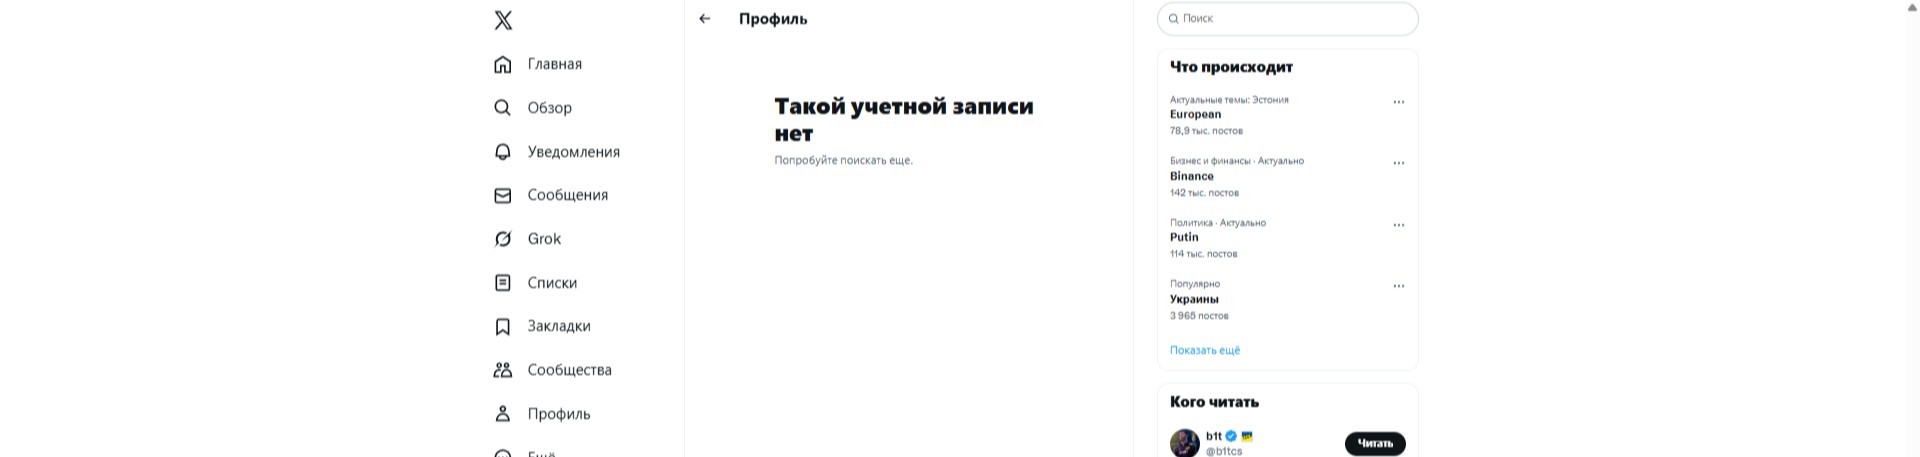Click the Обзор magnifier icon
Screen dimensions: 1920x457
(x=503, y=108)
